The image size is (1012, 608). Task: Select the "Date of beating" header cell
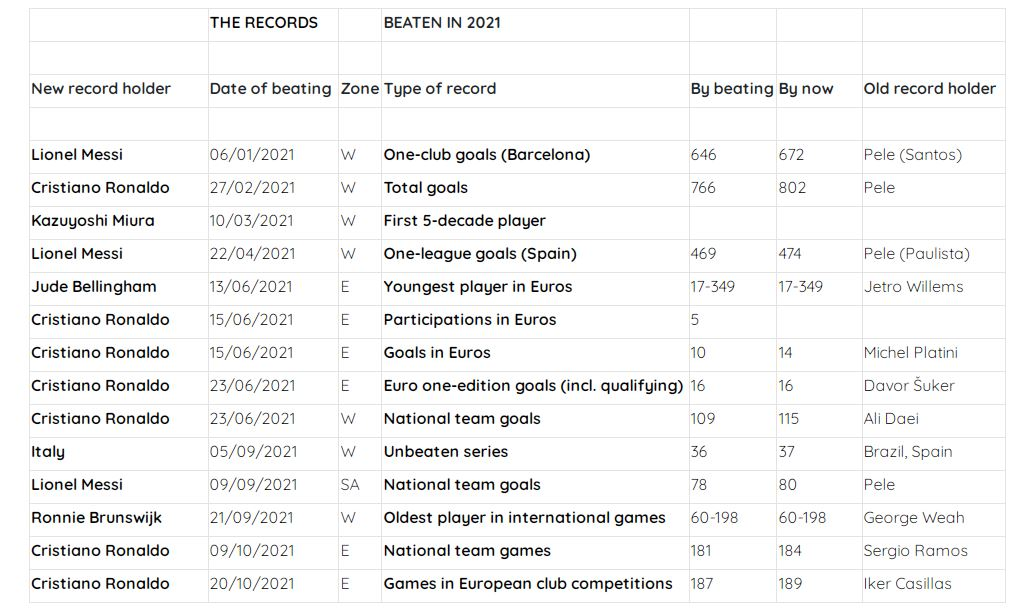point(270,89)
